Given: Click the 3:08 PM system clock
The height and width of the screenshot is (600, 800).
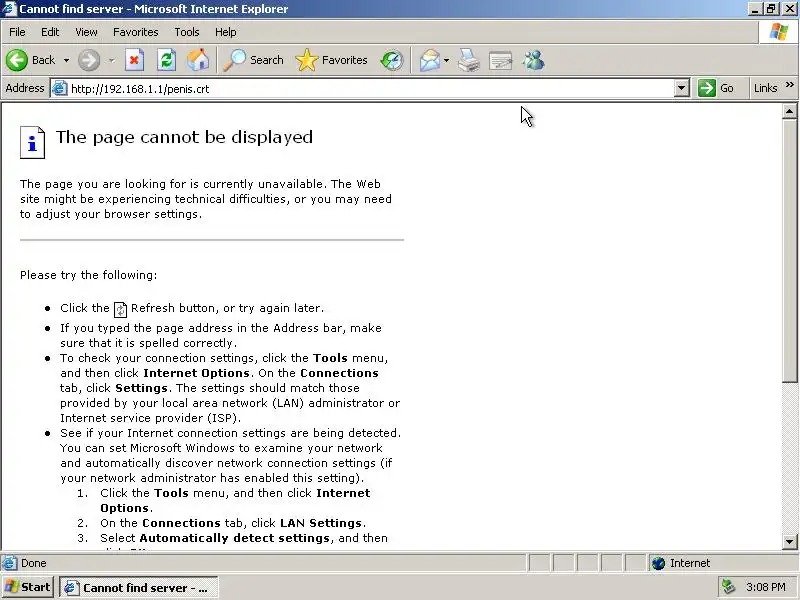Looking at the screenshot, I should click(x=765, y=587).
